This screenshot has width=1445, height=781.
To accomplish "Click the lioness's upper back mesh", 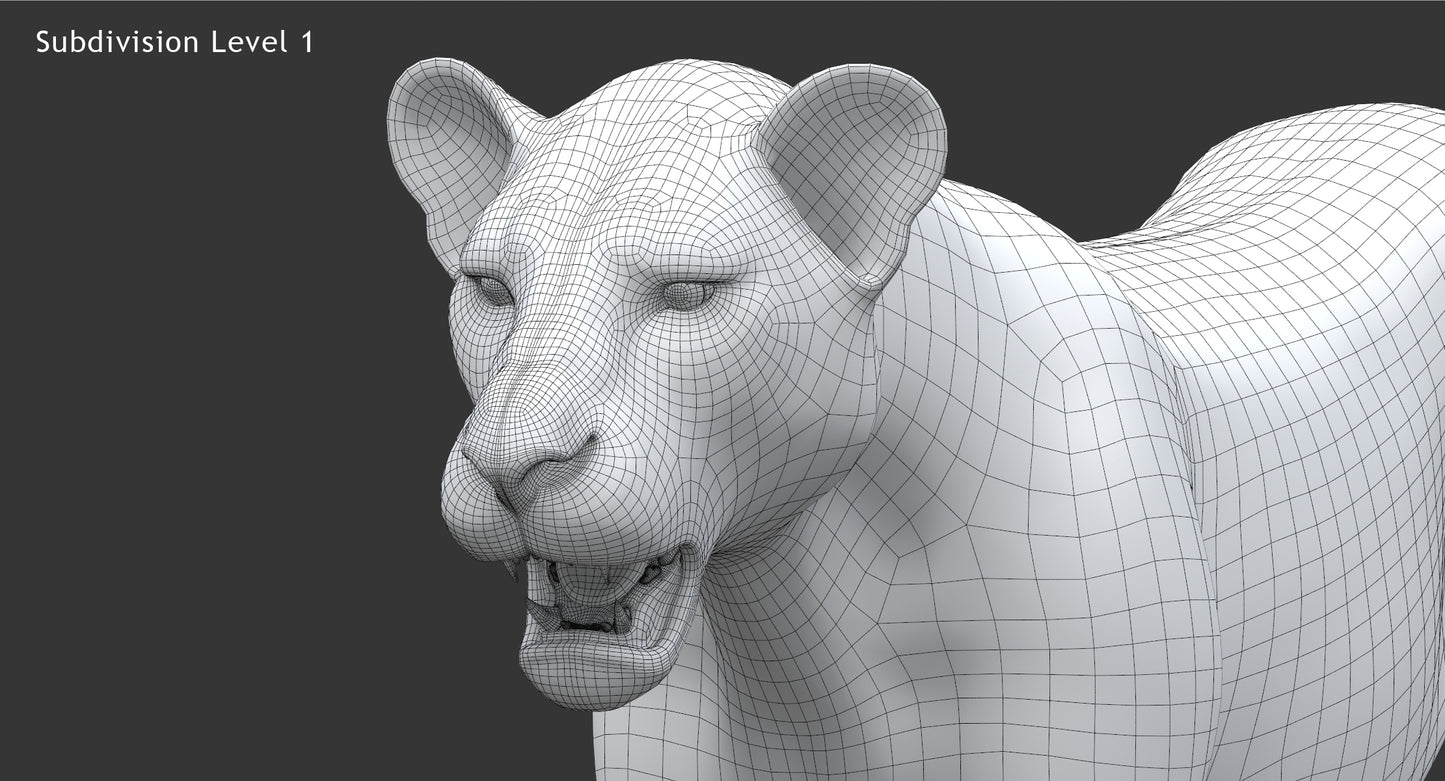I will click(1300, 180).
